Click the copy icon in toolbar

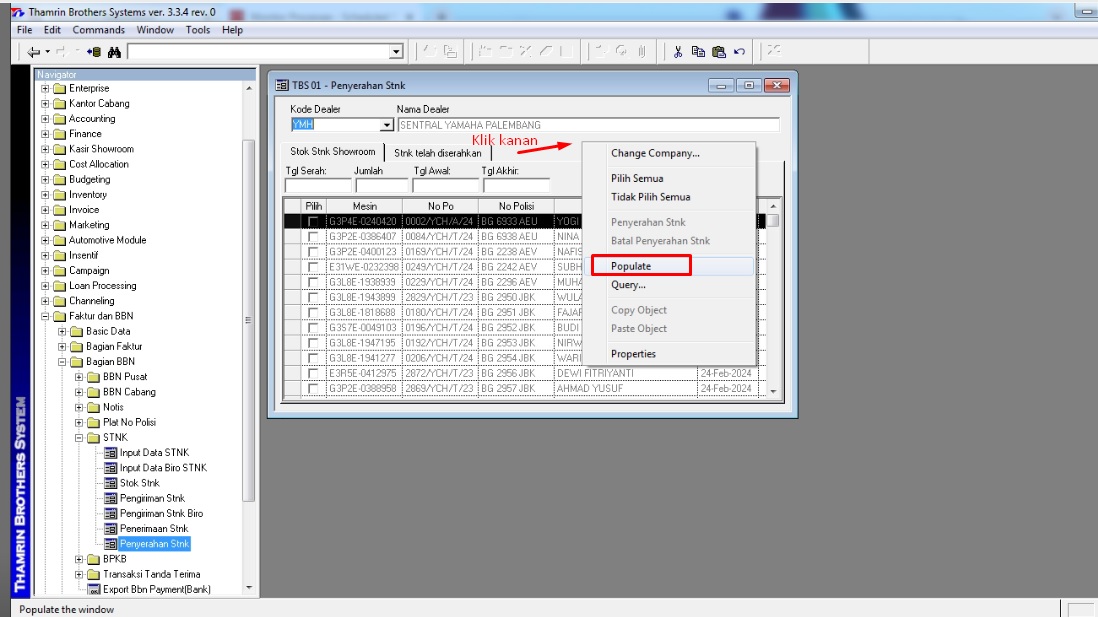coord(698,52)
